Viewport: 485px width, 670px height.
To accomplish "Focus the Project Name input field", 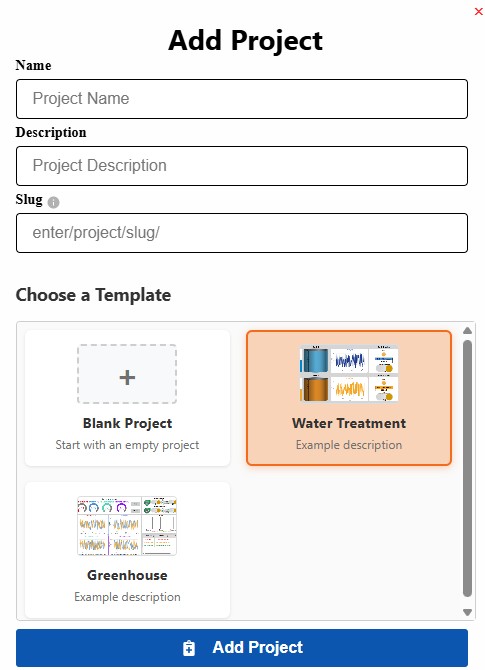I will 242,99.
